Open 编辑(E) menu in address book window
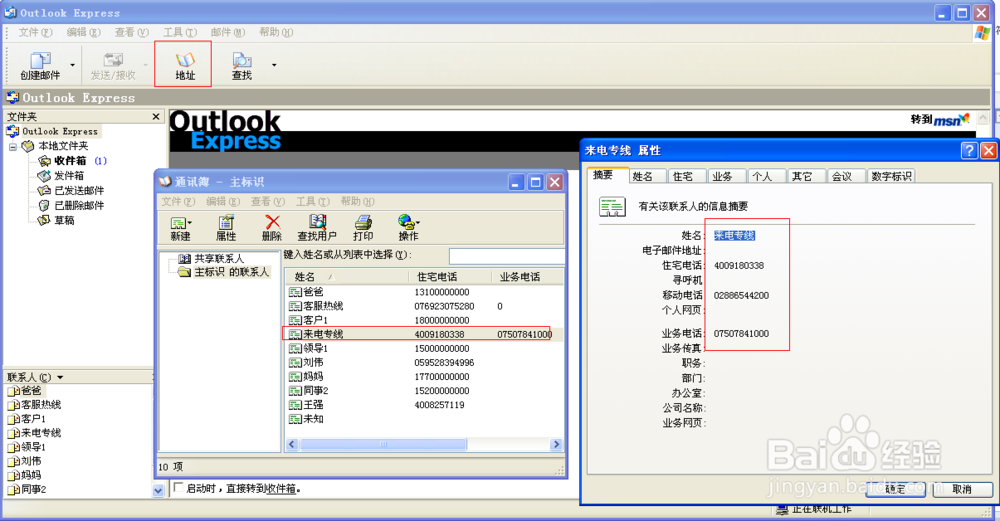This screenshot has height=521, width=1000. 224,202
